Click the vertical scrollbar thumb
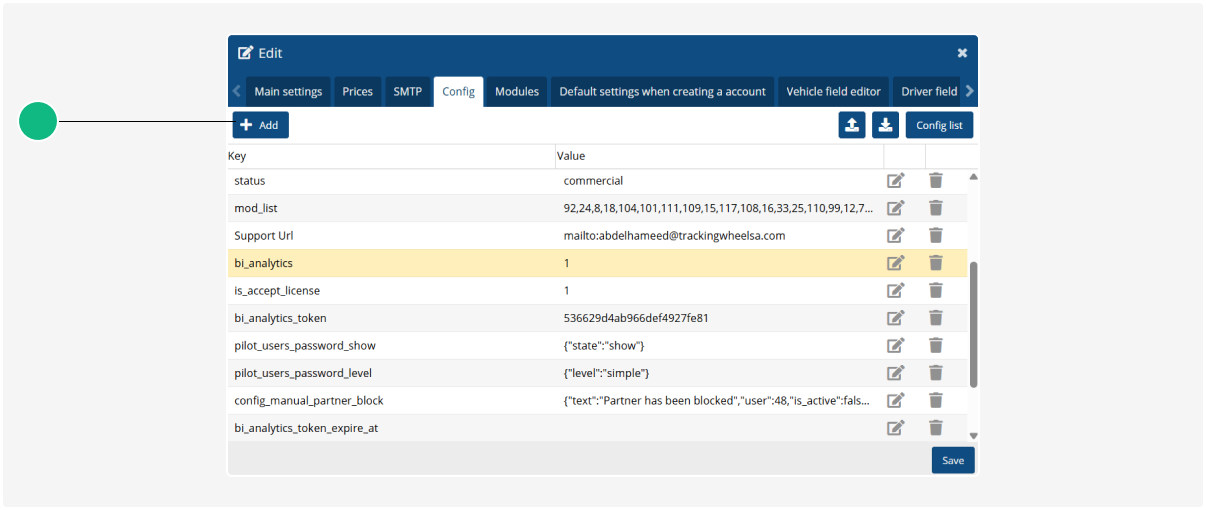Screen dimensions: 1206x510 click(x=974, y=325)
